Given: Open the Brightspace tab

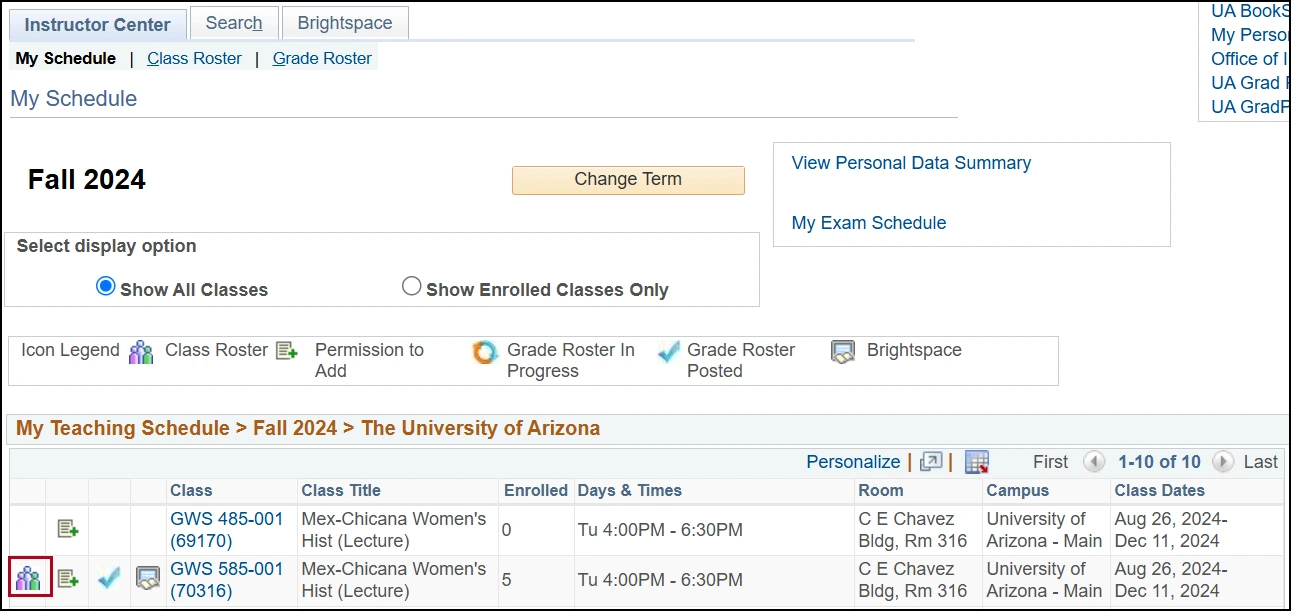Looking at the screenshot, I should coord(345,23).
